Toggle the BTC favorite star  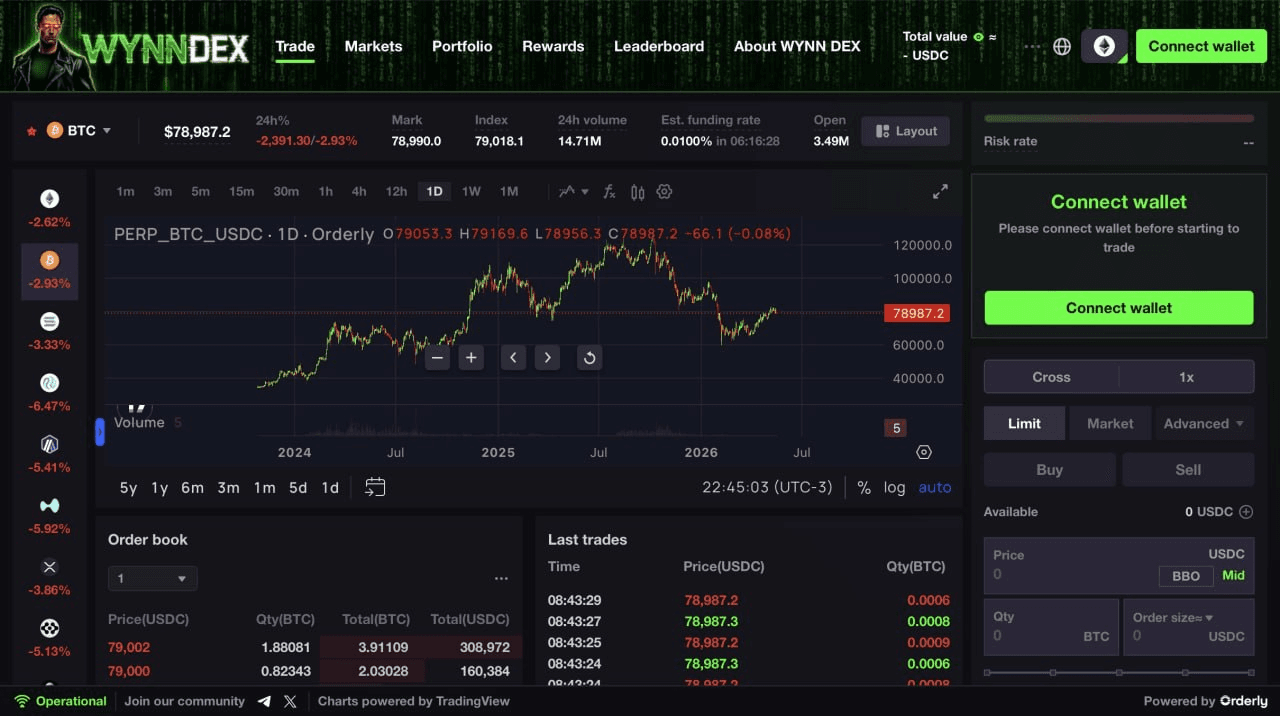point(31,131)
